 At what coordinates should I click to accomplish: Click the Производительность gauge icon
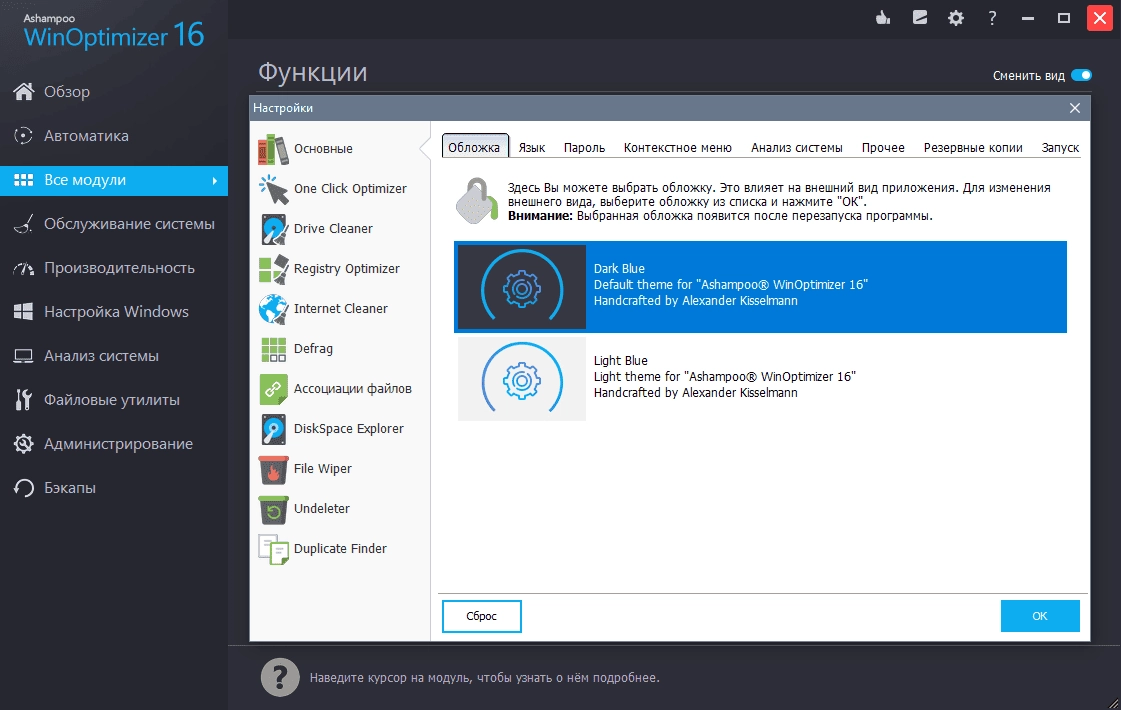[x=24, y=268]
